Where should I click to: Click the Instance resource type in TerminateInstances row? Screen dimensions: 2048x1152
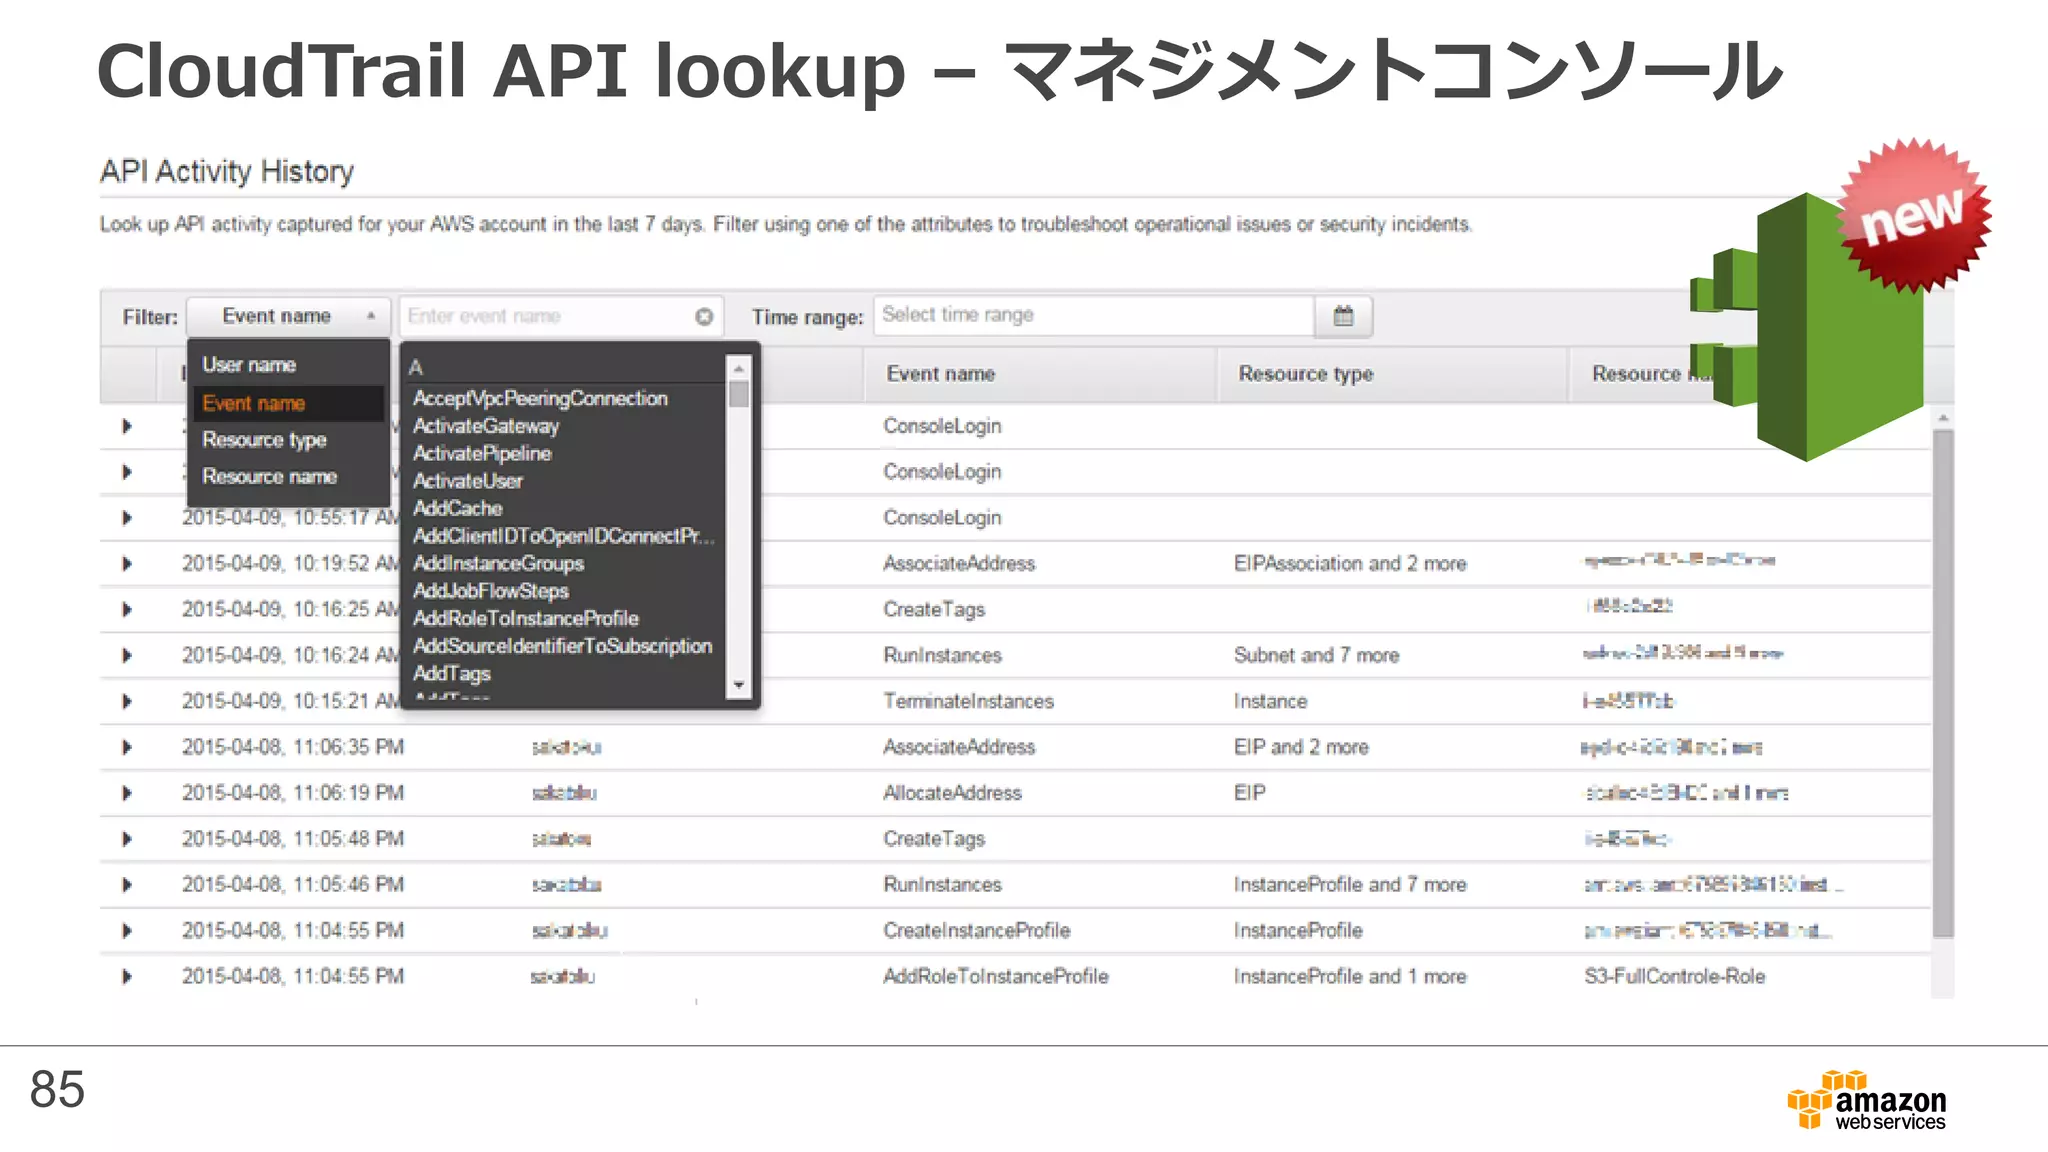1270,702
